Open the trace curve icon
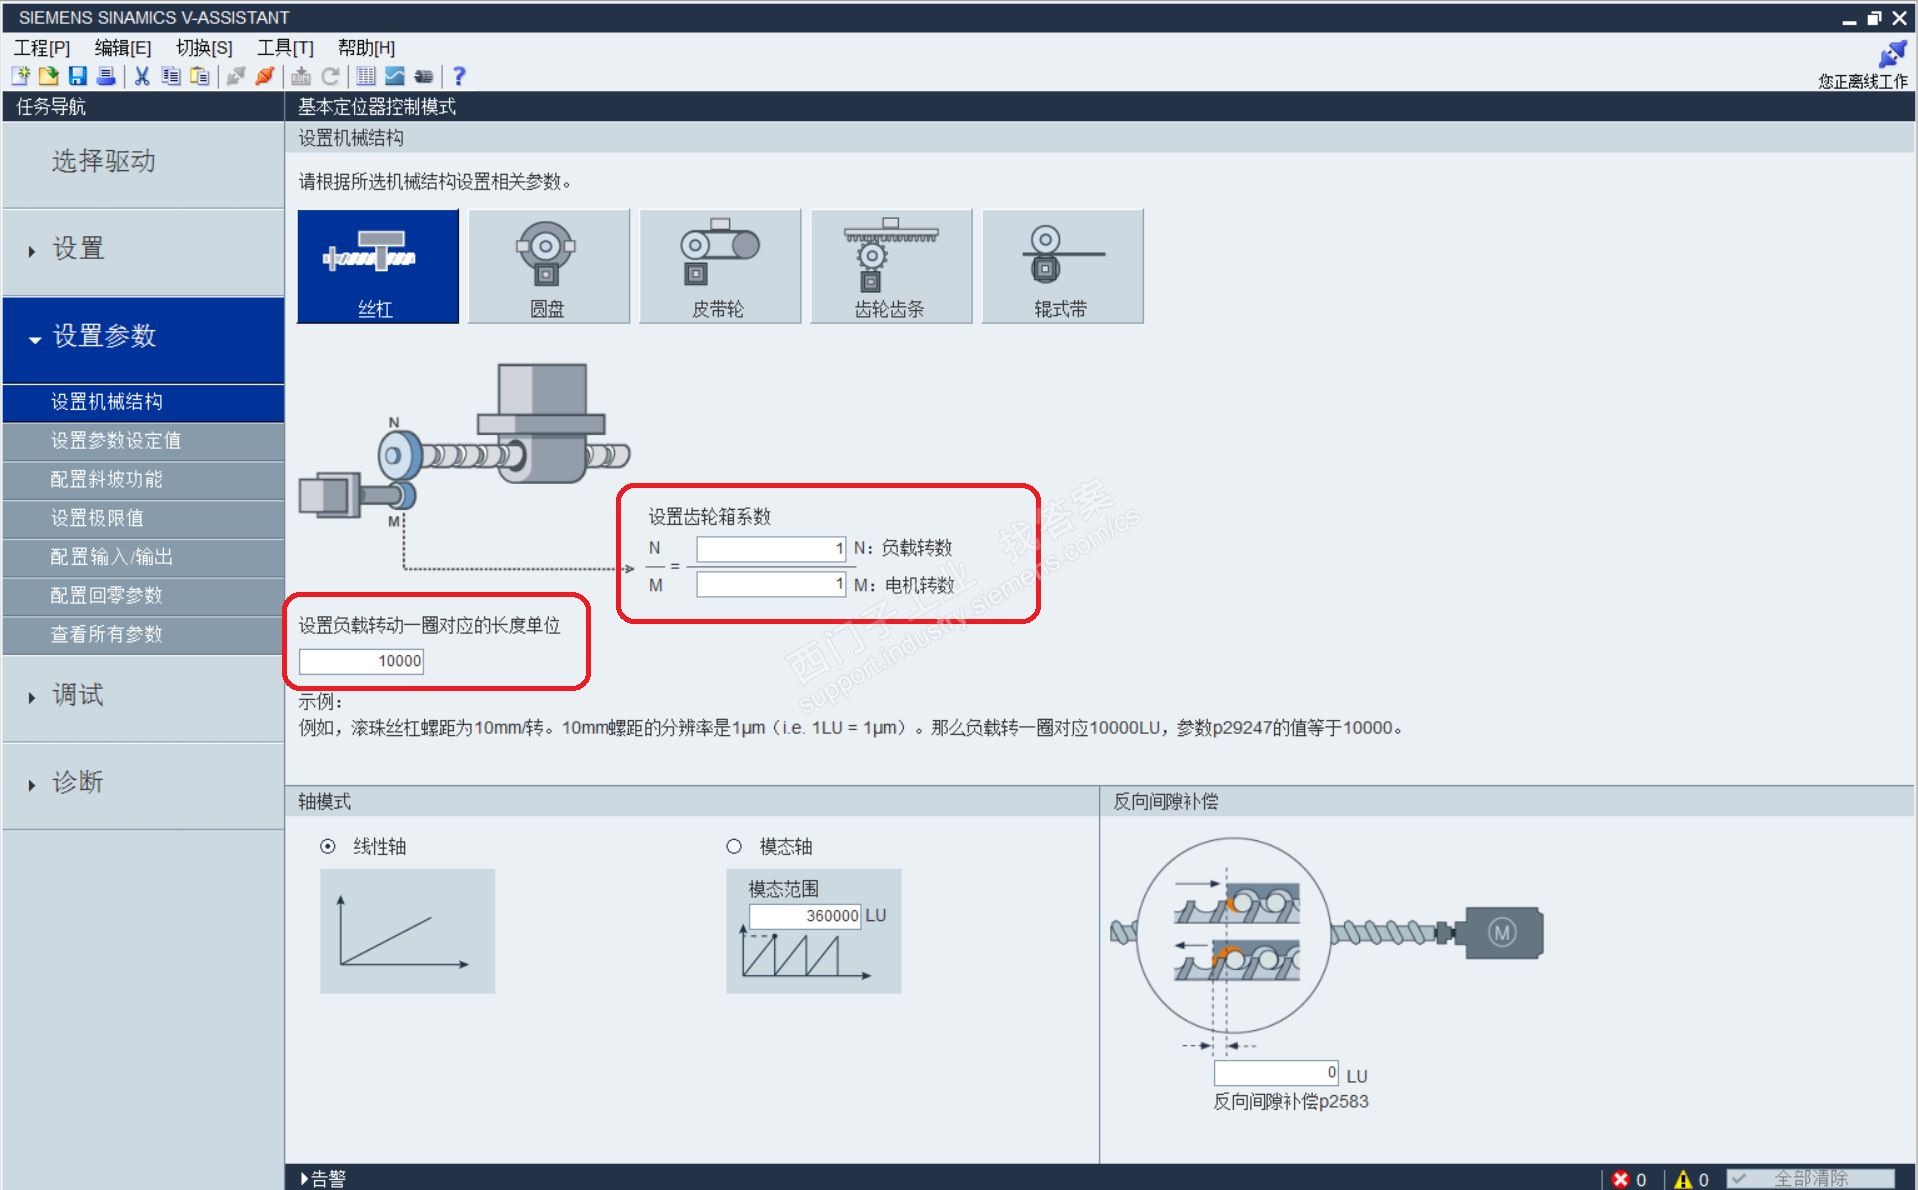The image size is (1918, 1190). pyautogui.click(x=395, y=76)
